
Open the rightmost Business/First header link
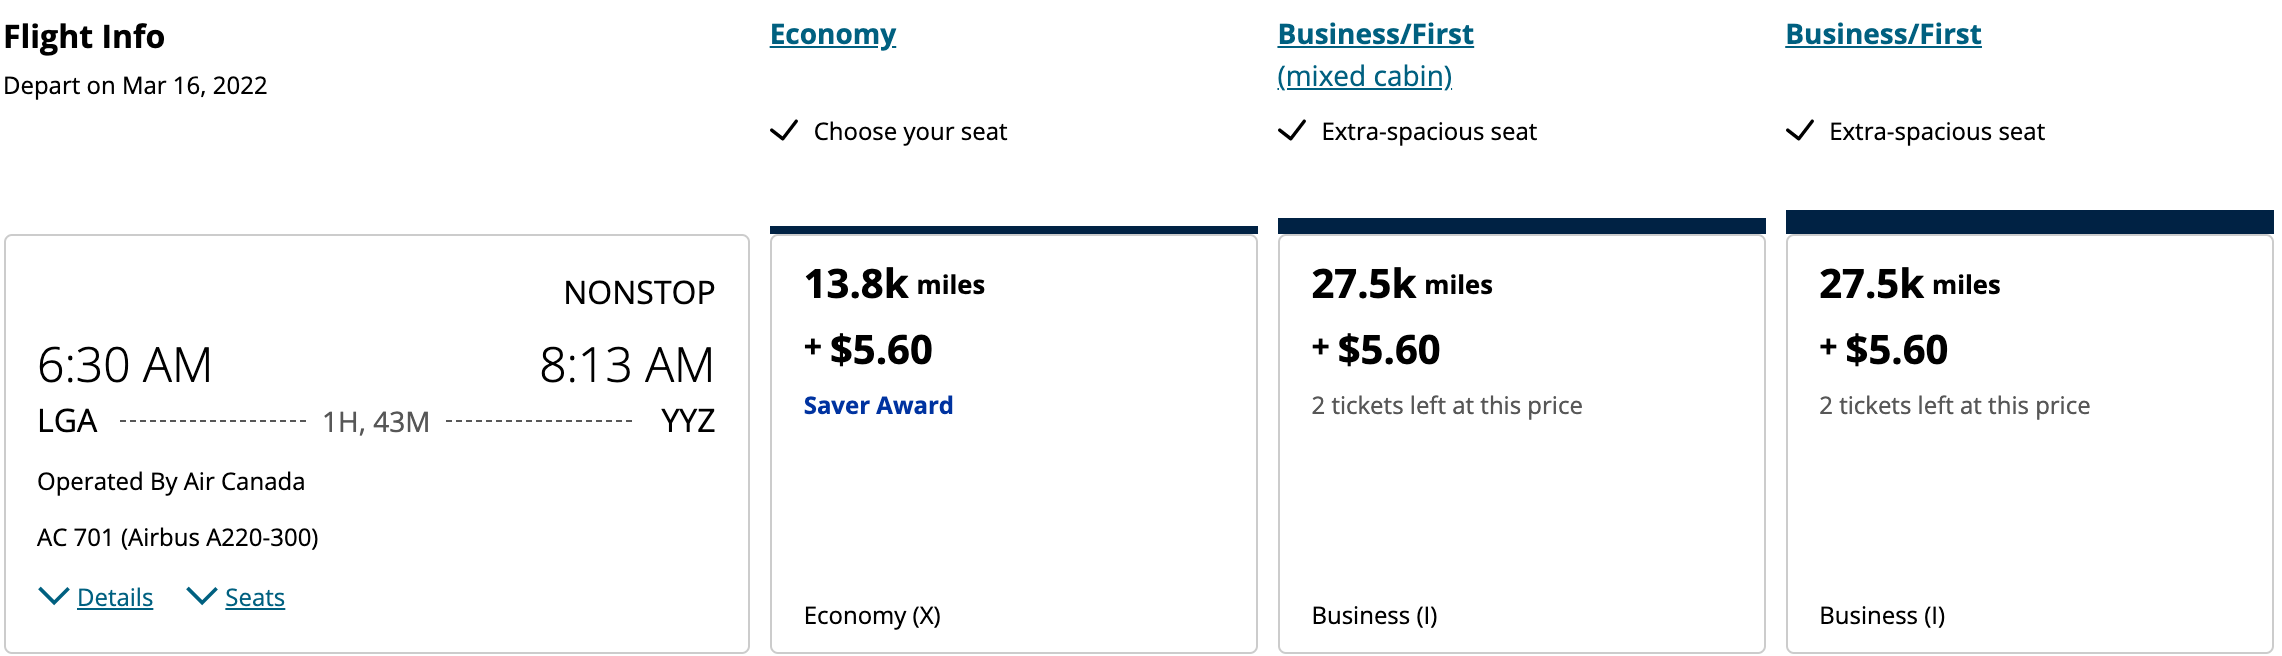[1883, 34]
